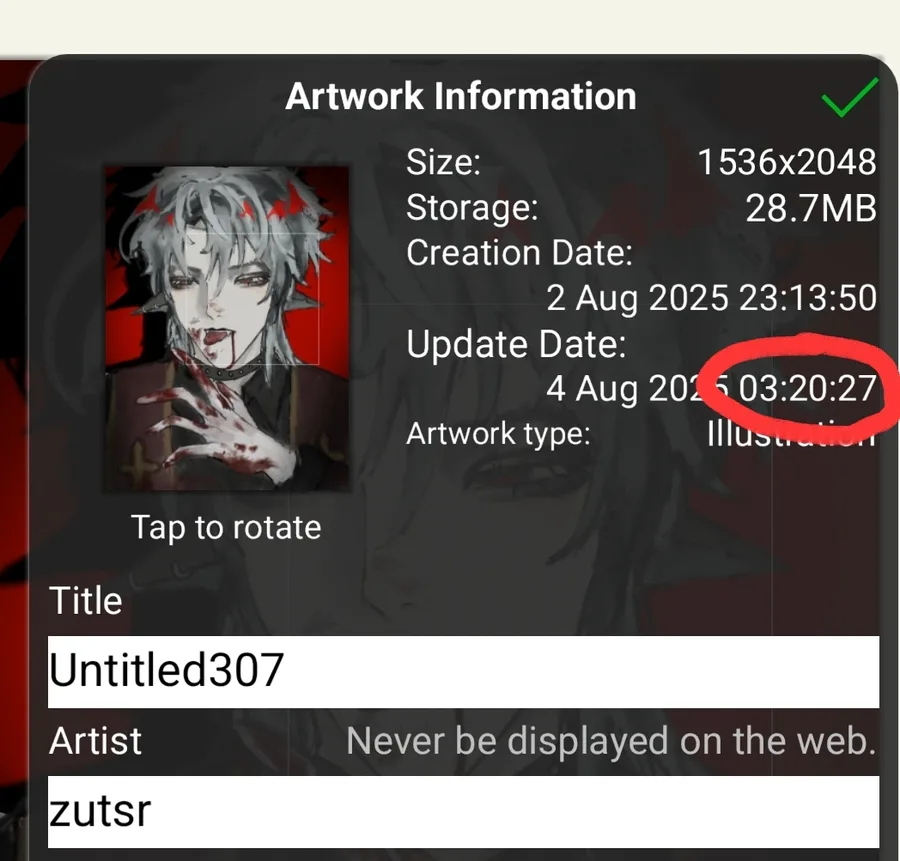Click the creation date 2 Aug 2025 23:13:50
The image size is (900, 861).
point(711,298)
